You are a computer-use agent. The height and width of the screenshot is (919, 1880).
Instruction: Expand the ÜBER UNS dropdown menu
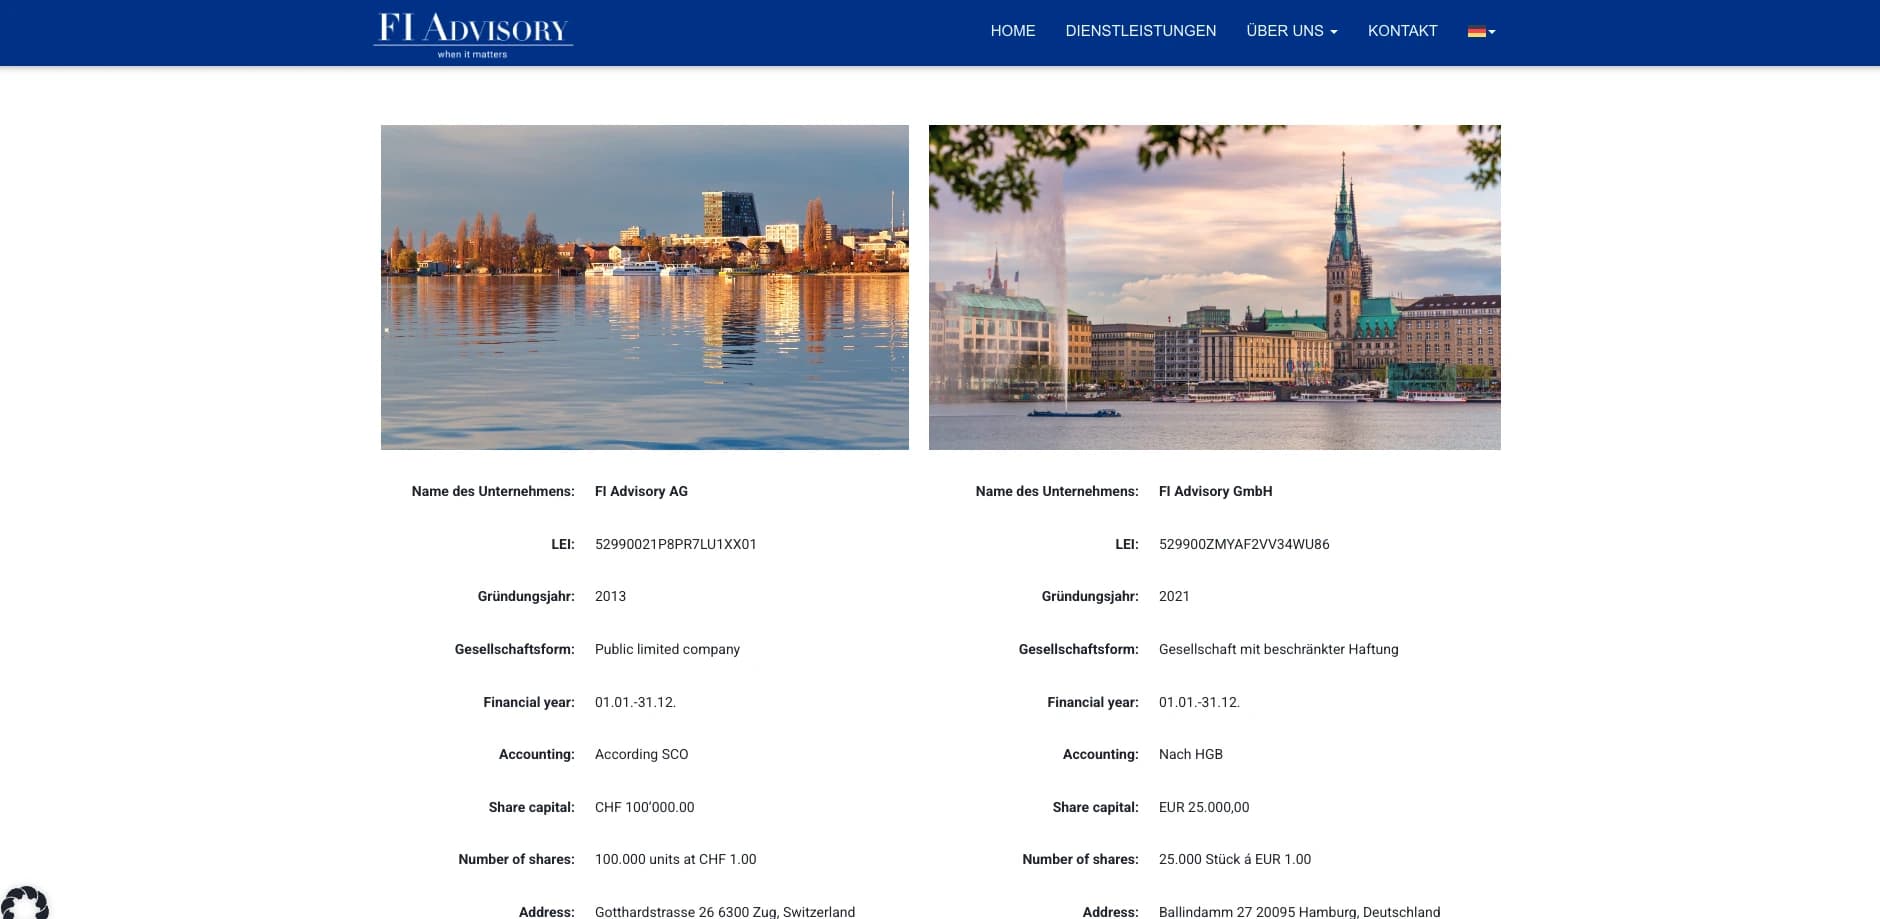[1291, 31]
